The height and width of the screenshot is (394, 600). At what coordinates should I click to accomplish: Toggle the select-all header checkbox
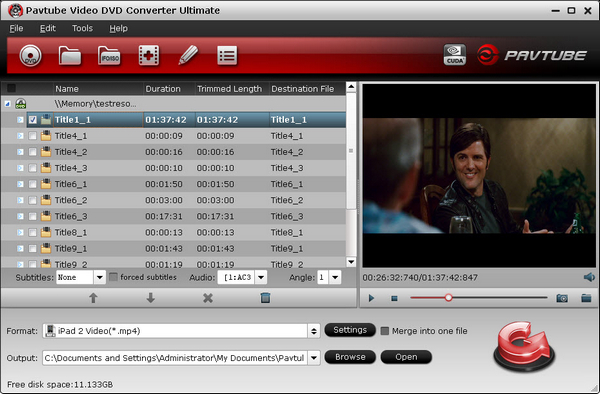11,88
